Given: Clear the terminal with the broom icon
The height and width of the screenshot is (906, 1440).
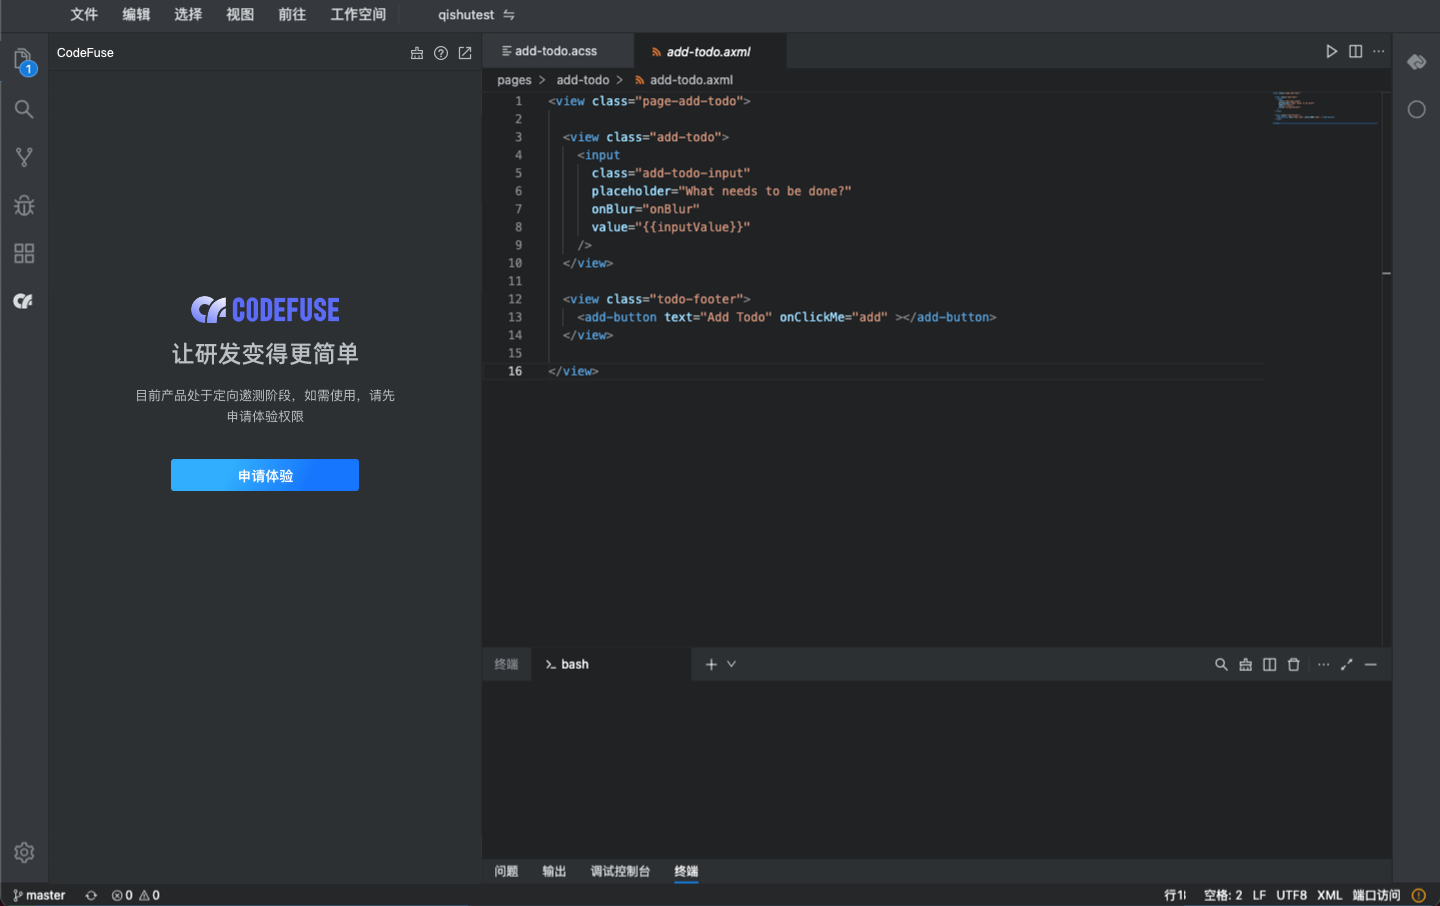Looking at the screenshot, I should (x=1245, y=664).
